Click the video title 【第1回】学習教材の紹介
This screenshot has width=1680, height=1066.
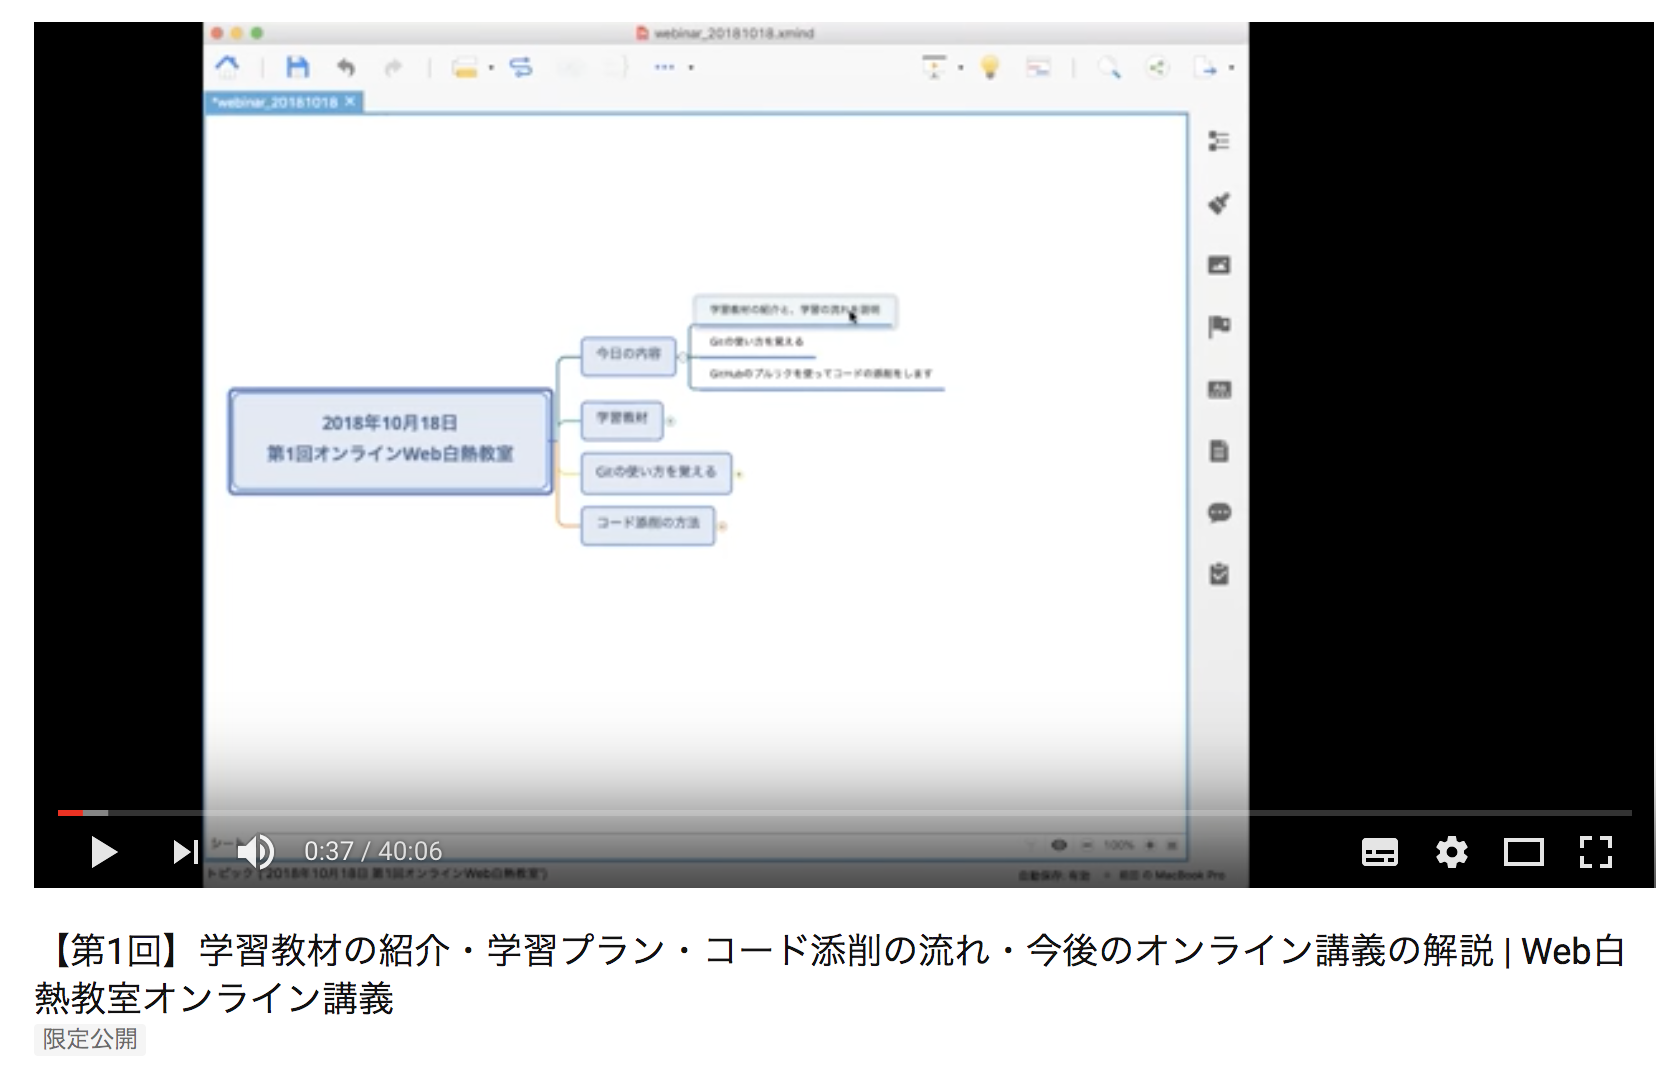point(829,973)
